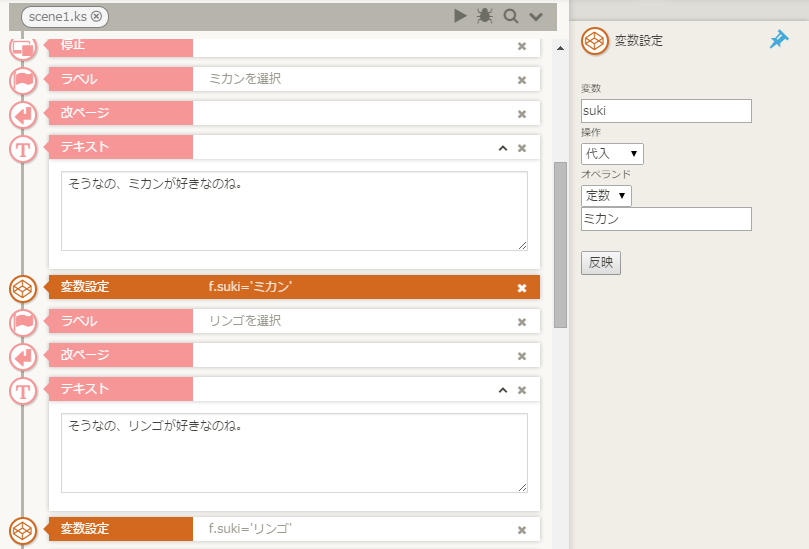This screenshot has width=809, height=549.
Task: Select the scene1.ks tab
Action: (64, 17)
